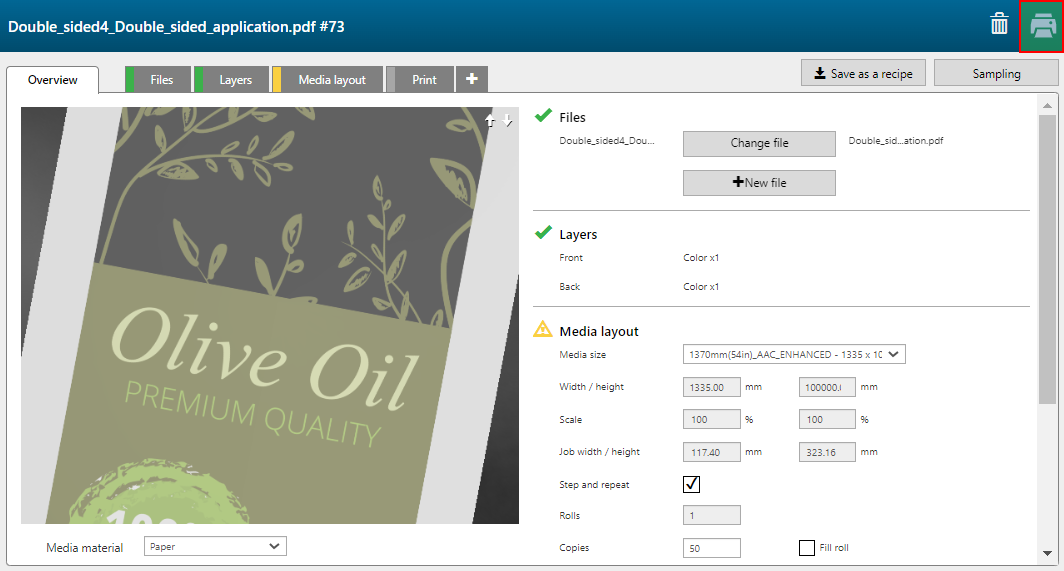Click the up arrow on preview image
Screen dimensions: 1064x571
pyautogui.click(x=490, y=121)
